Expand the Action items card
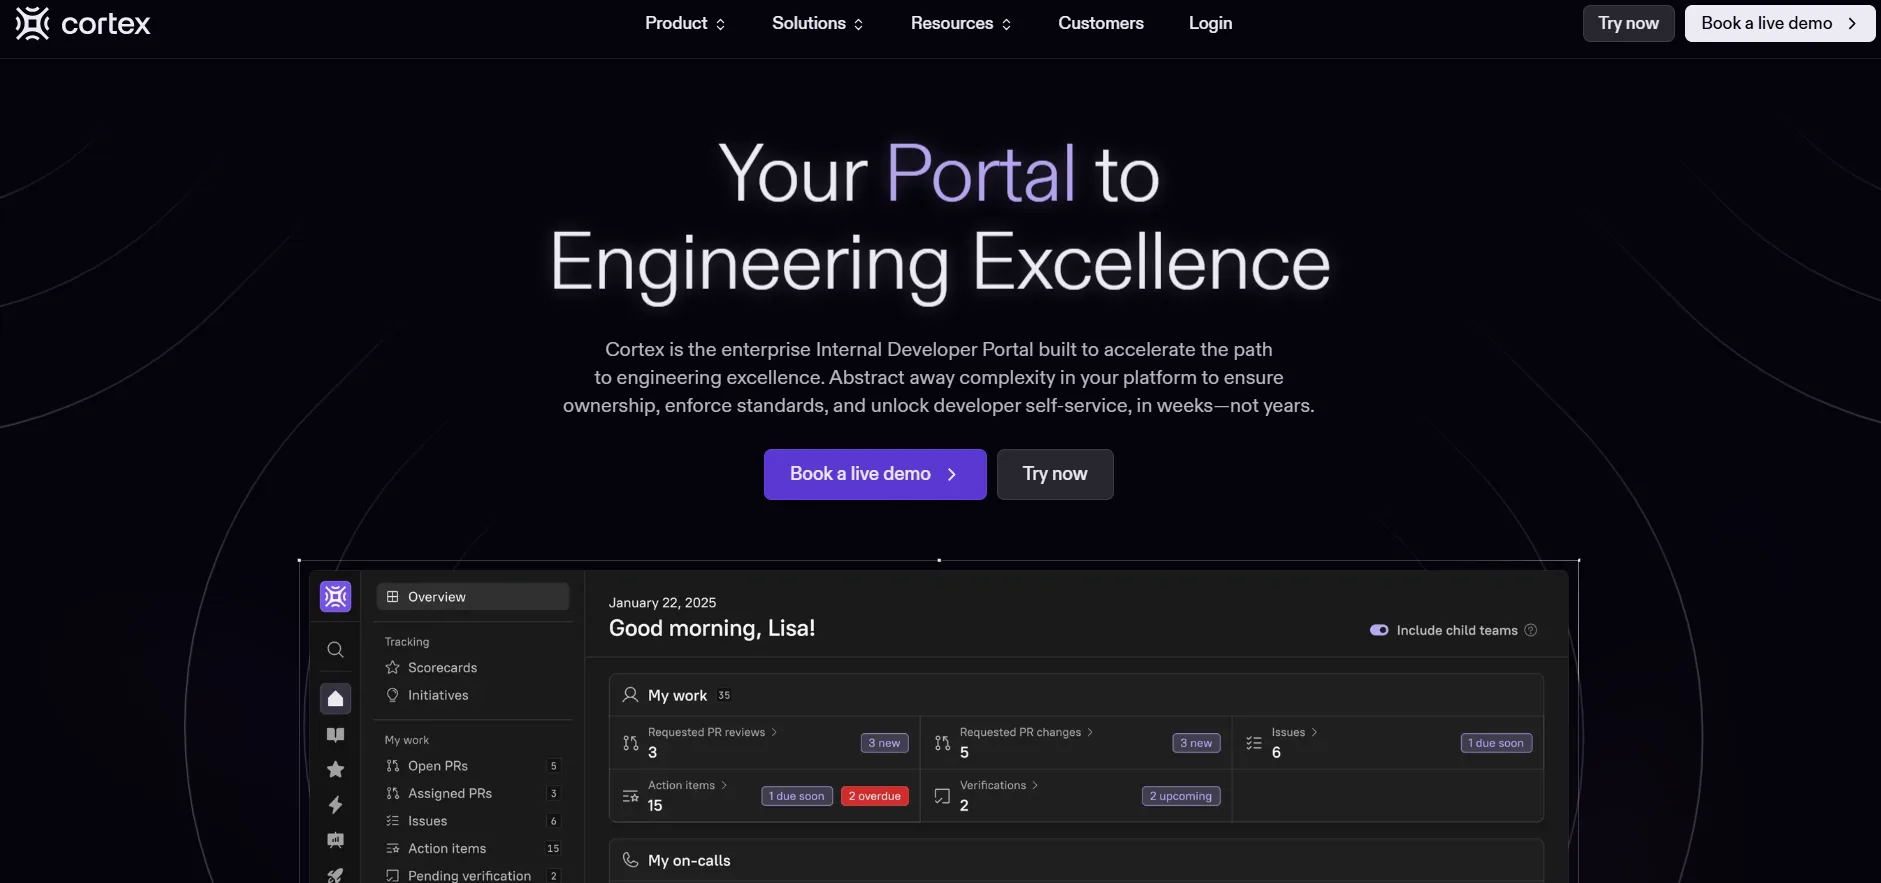This screenshot has height=883, width=1881. tap(687, 785)
